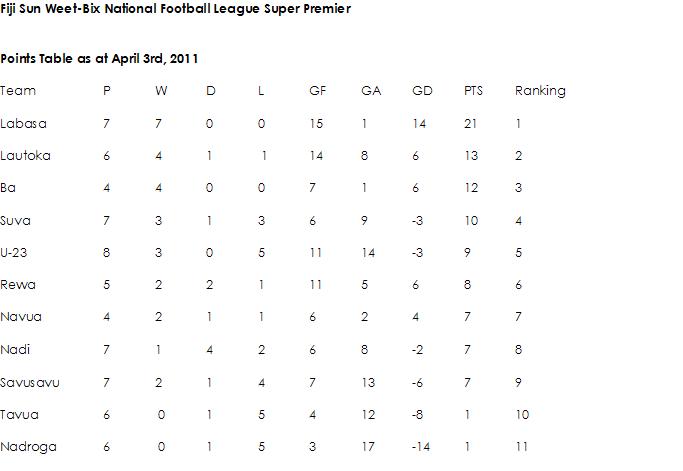The height and width of the screenshot is (471, 683).
Task: Click the Suva team name
Action: click(15, 220)
